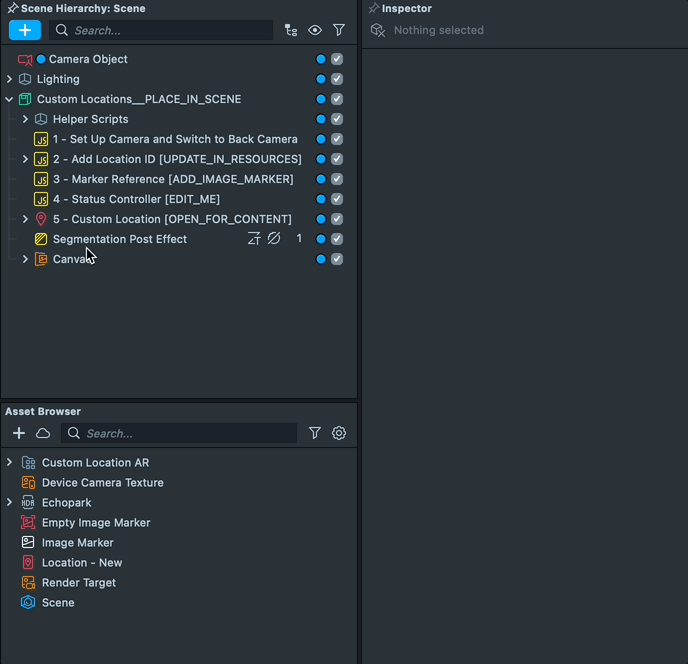The width and height of the screenshot is (688, 664).
Task: Click JS icon of Add Location ID script
Action: pos(41,159)
